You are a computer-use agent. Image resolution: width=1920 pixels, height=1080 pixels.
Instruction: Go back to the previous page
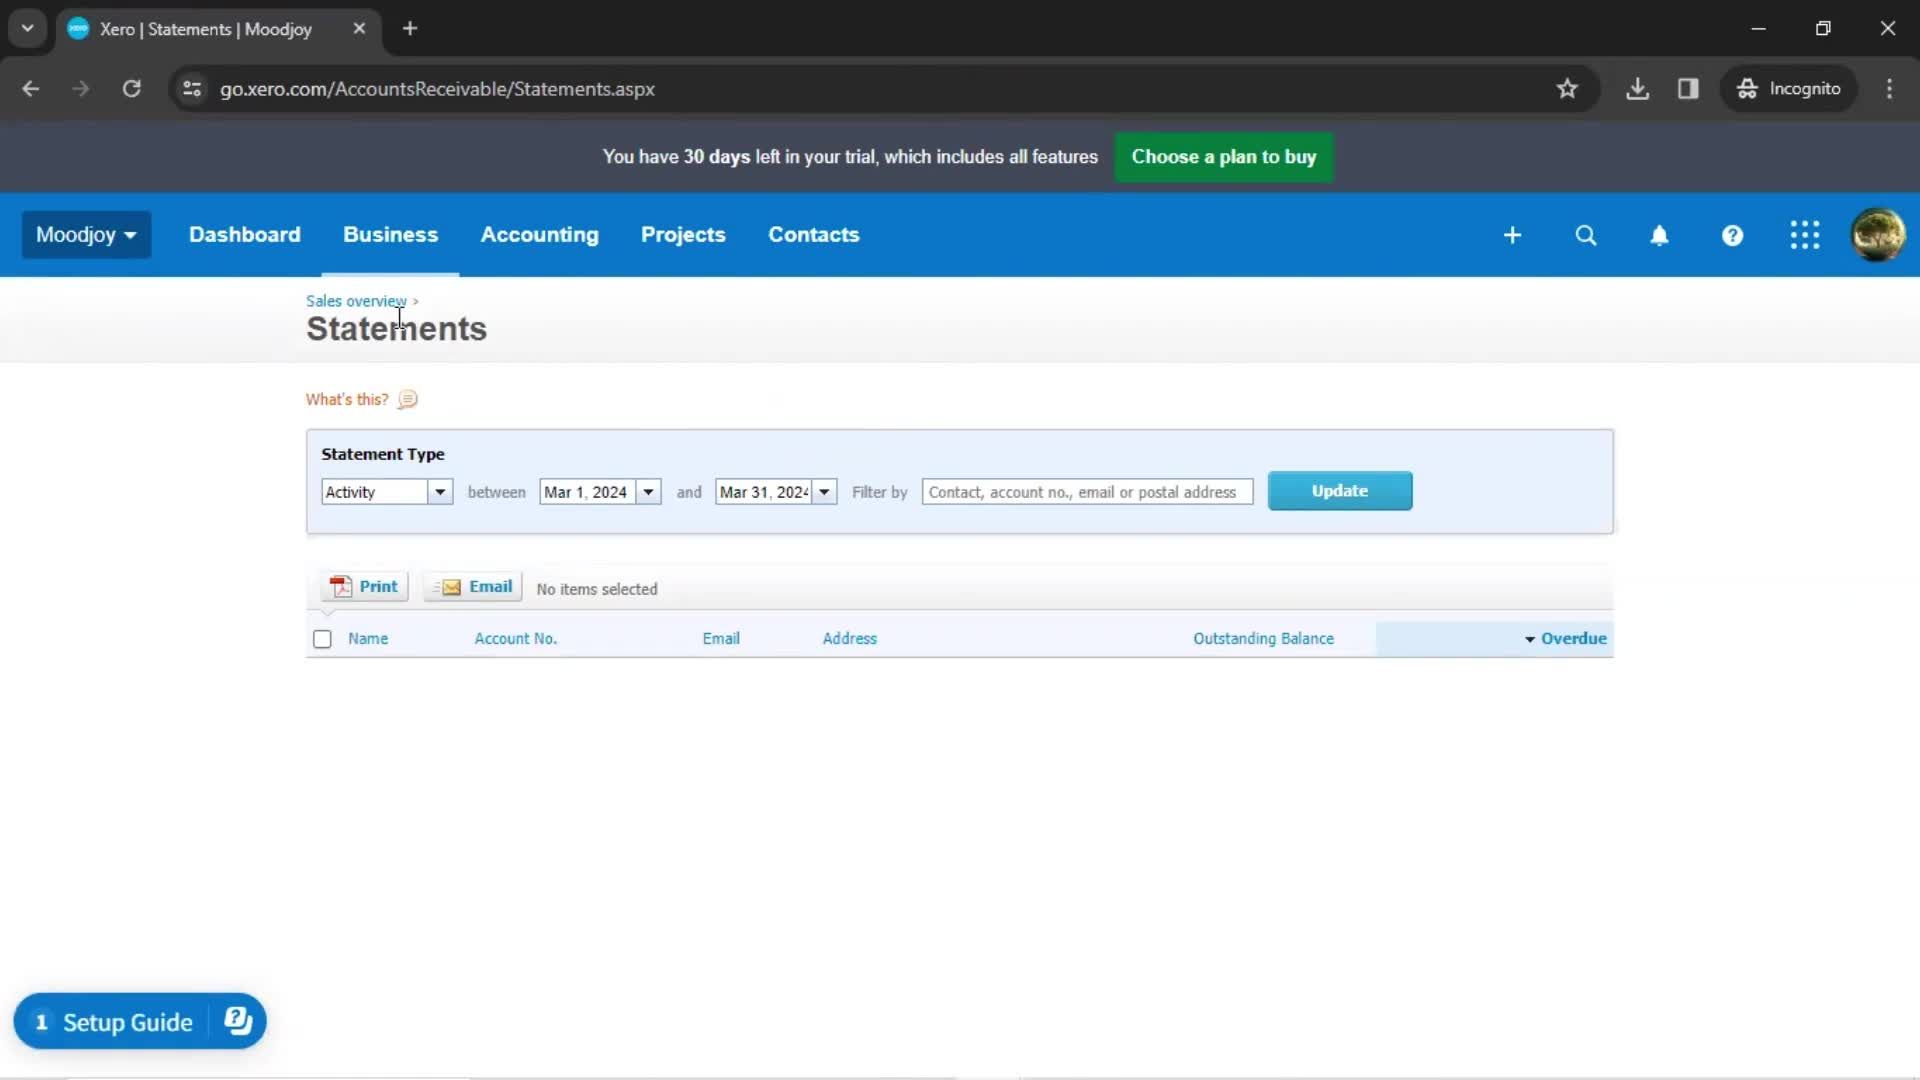(x=31, y=89)
